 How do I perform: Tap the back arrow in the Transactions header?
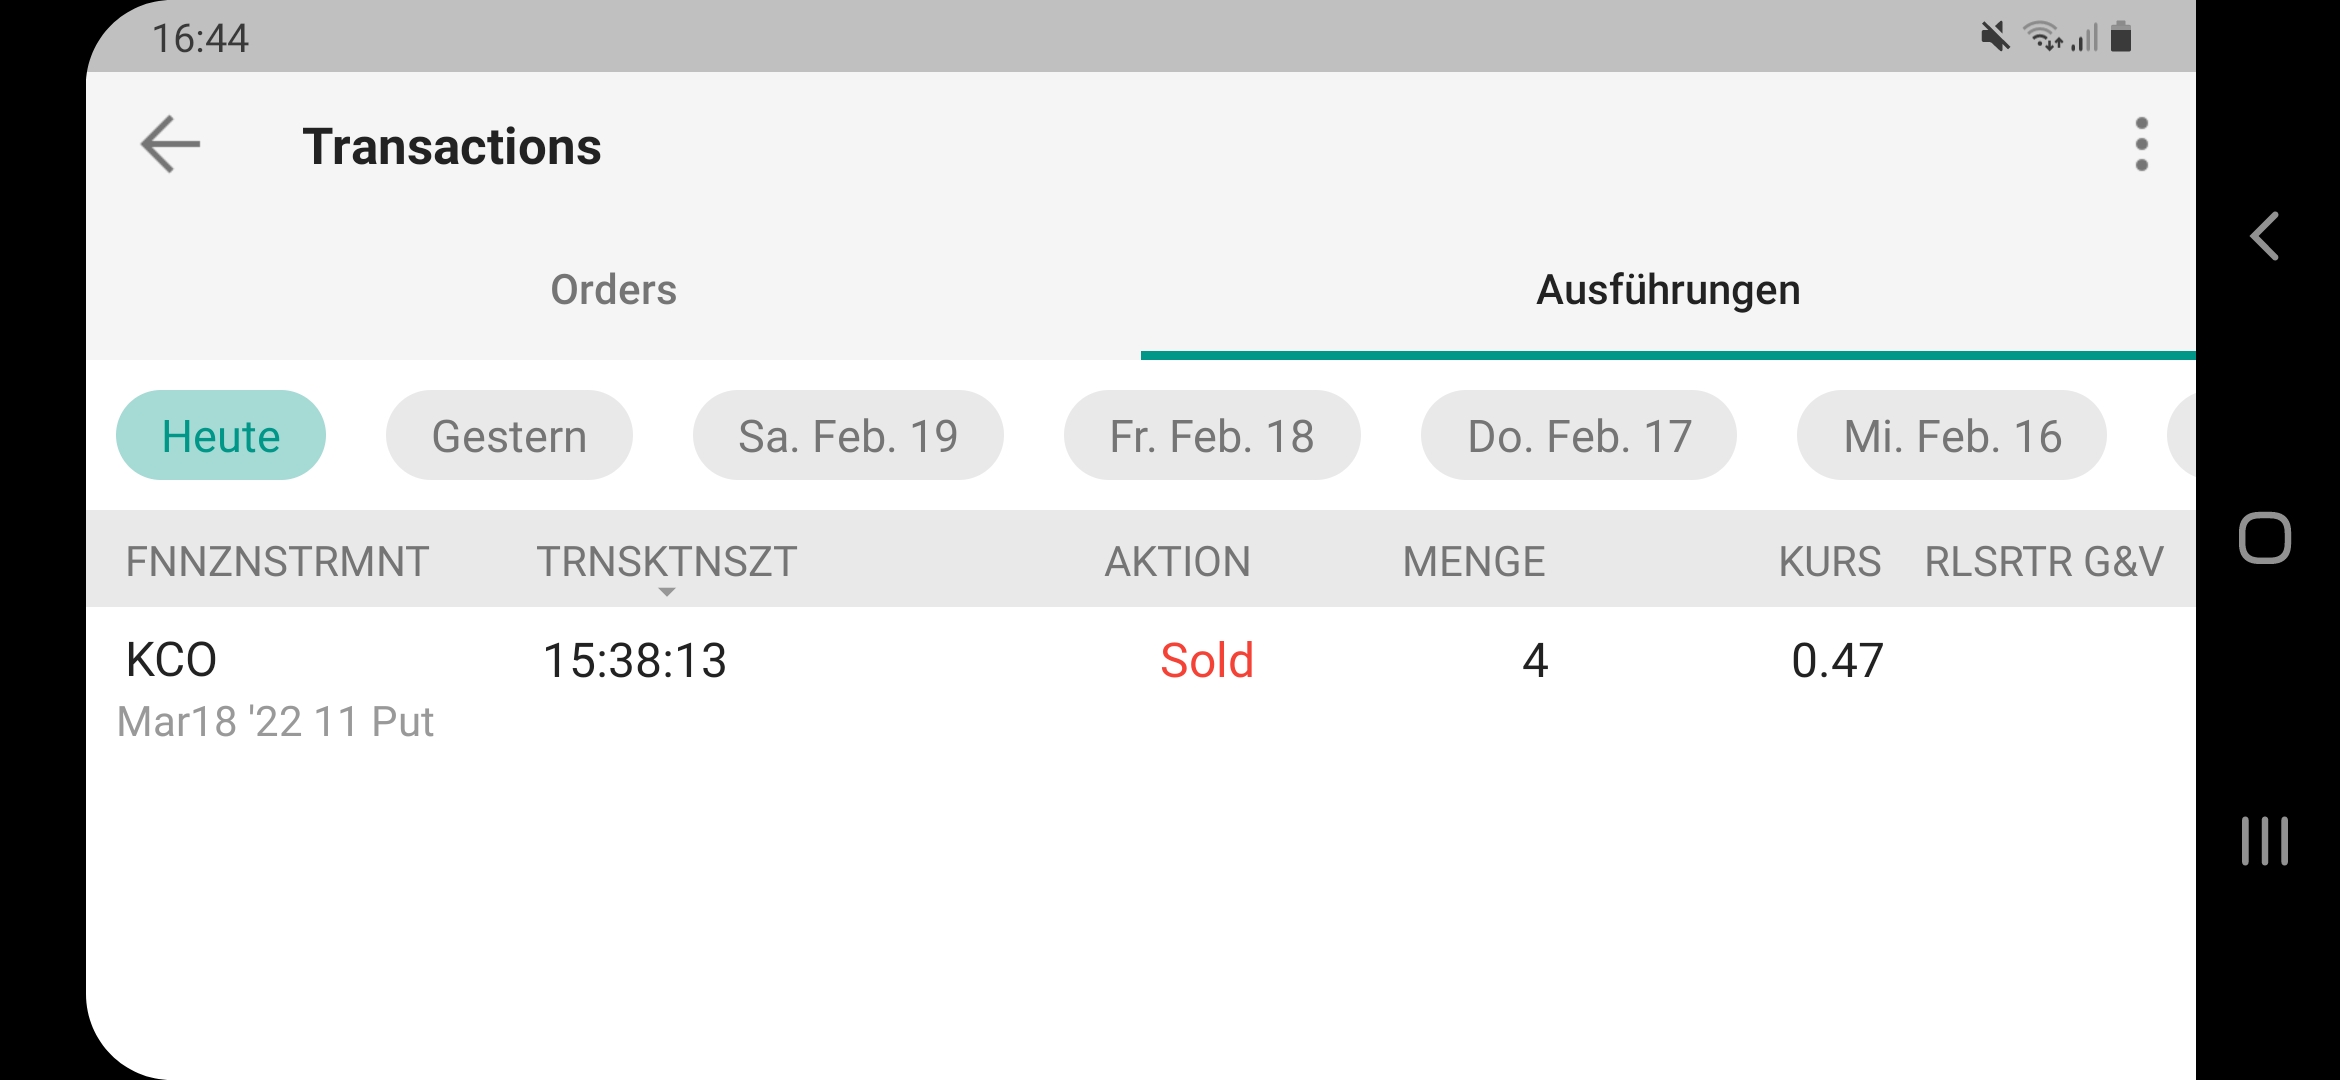(x=171, y=145)
